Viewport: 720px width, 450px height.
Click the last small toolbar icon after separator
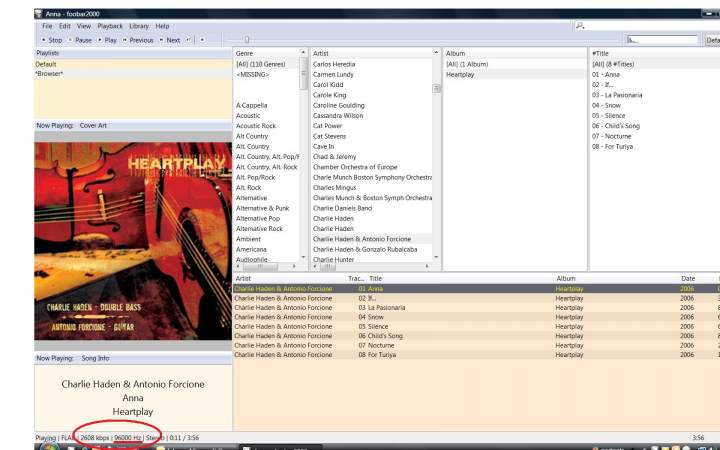[x=202, y=40]
